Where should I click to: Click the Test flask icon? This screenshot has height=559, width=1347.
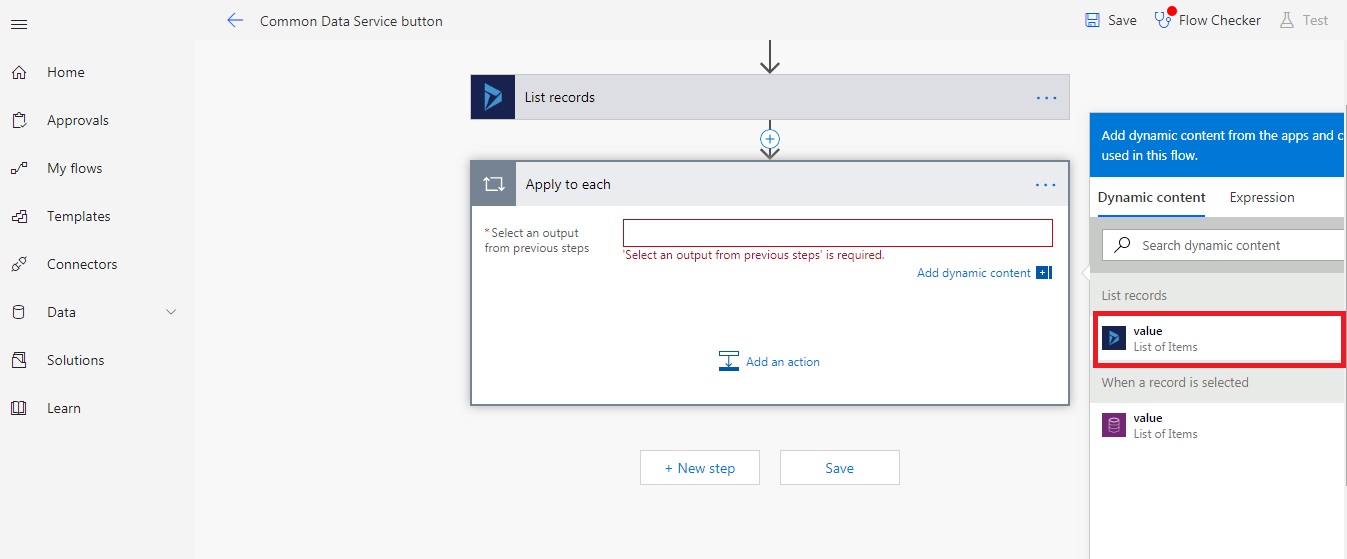click(1287, 20)
